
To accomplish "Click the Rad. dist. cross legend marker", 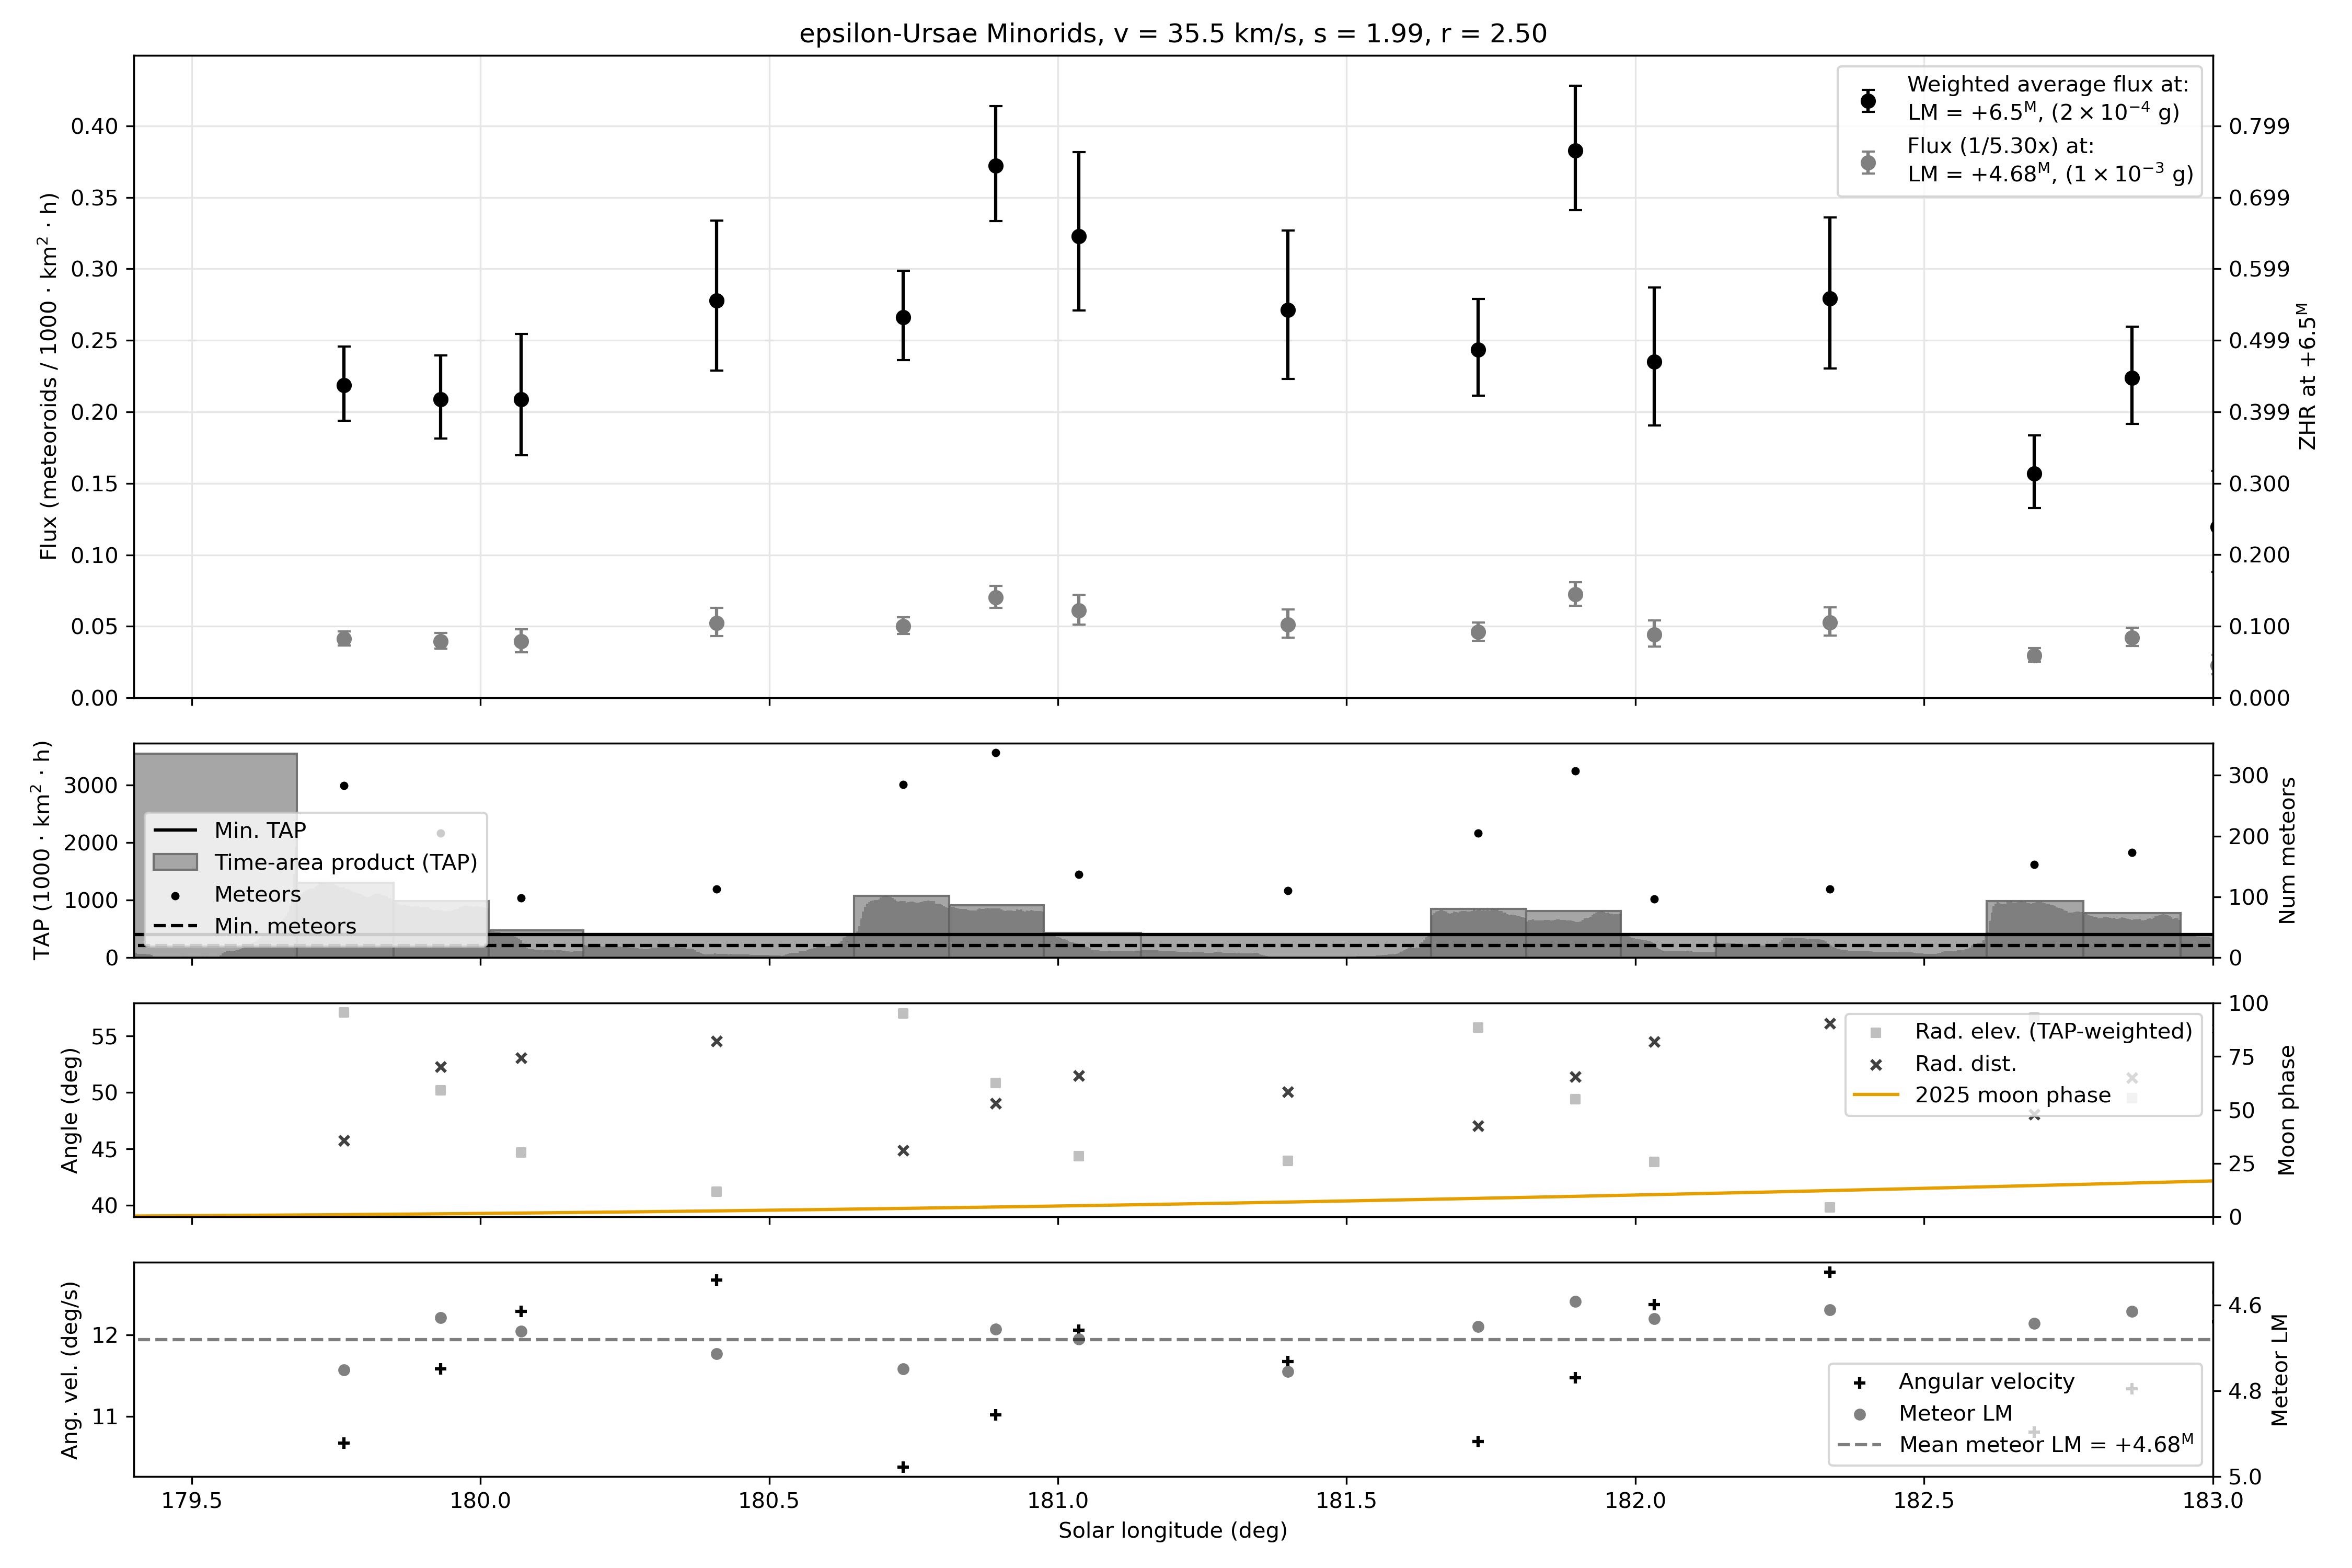I will tap(1875, 1065).
